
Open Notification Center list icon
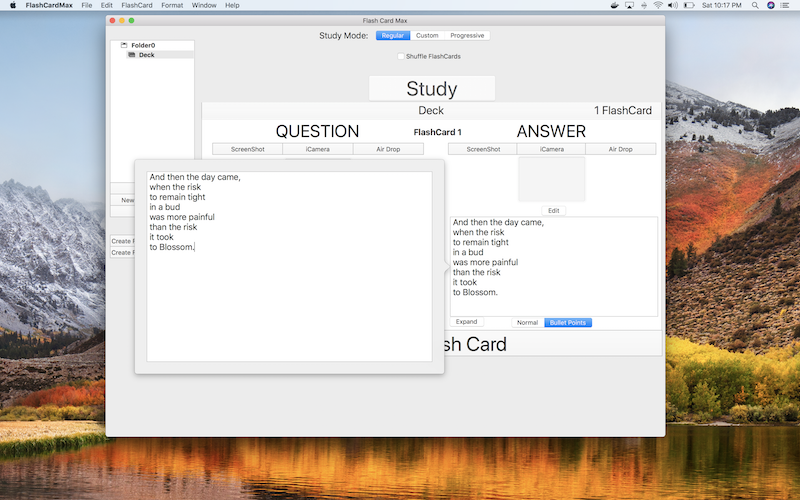785,5
